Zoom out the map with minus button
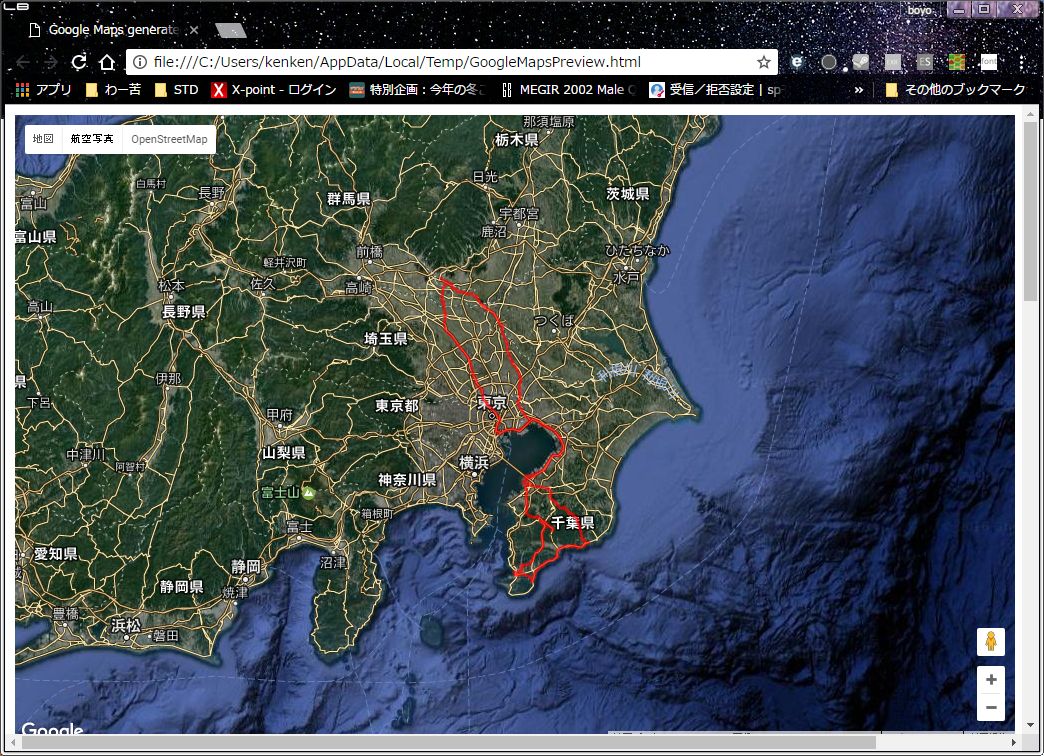The height and width of the screenshot is (756, 1044). tap(991, 707)
